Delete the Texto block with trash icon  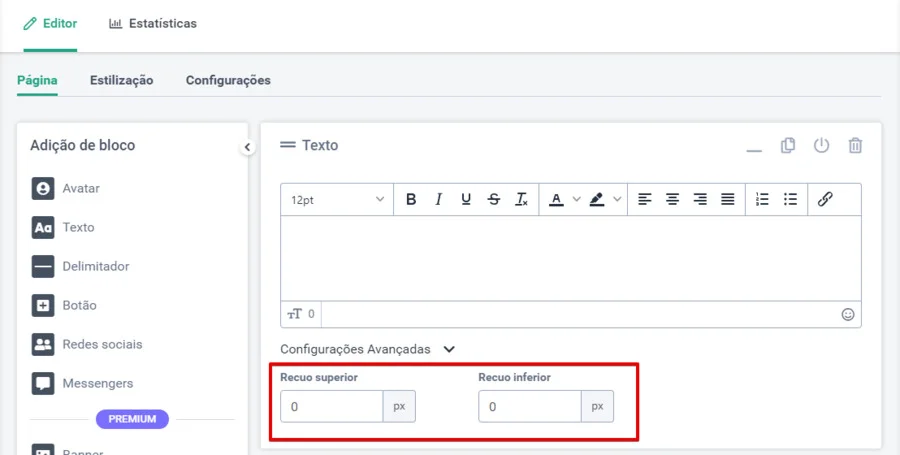855,146
